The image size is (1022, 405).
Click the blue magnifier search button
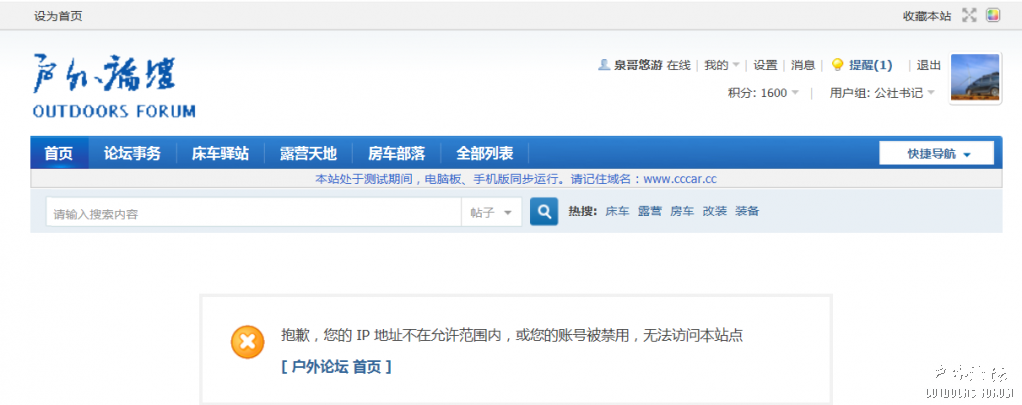coord(543,212)
